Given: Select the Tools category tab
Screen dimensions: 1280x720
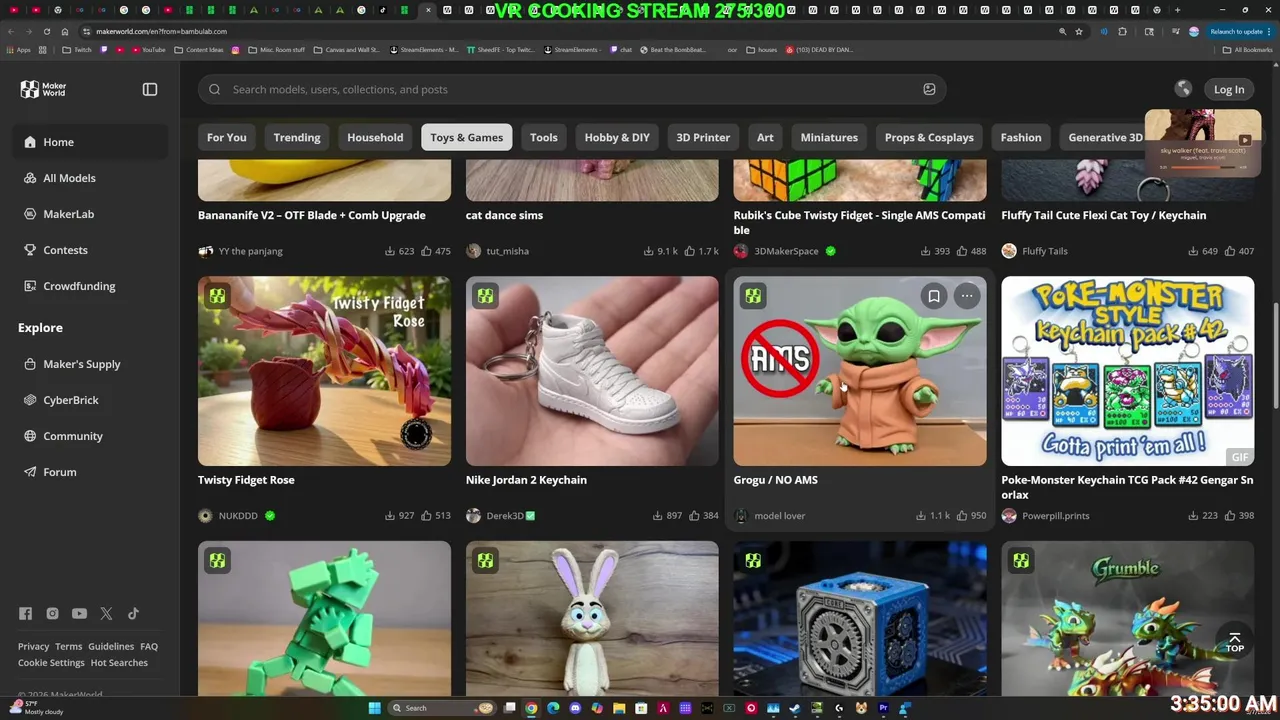Looking at the screenshot, I should tap(544, 137).
